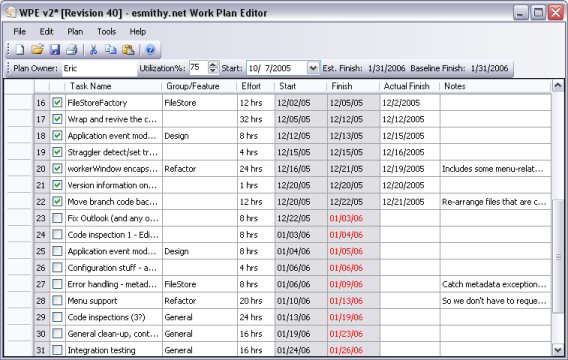The width and height of the screenshot is (568, 360).
Task: Open the Help menu
Action: click(138, 32)
